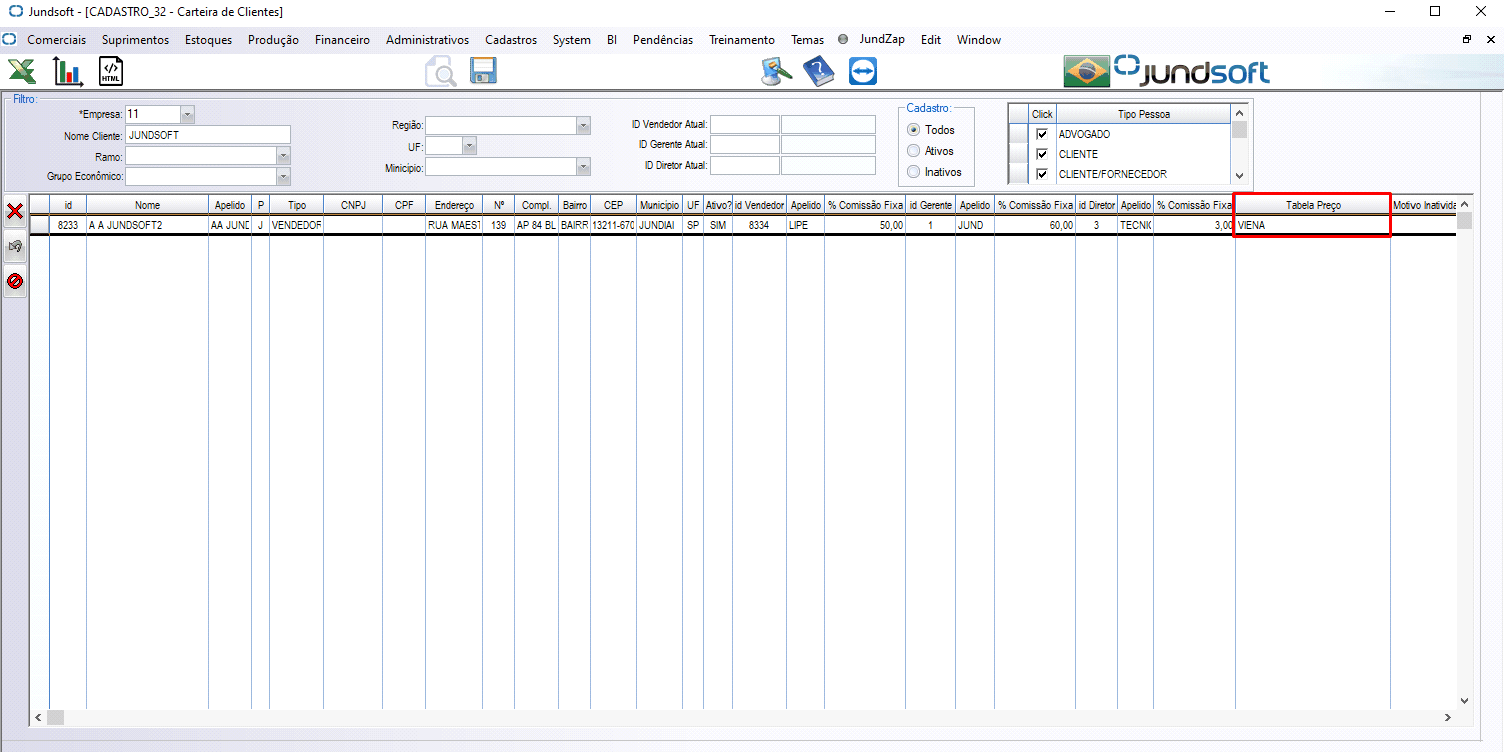Open the Pendências menu

[x=663, y=40]
